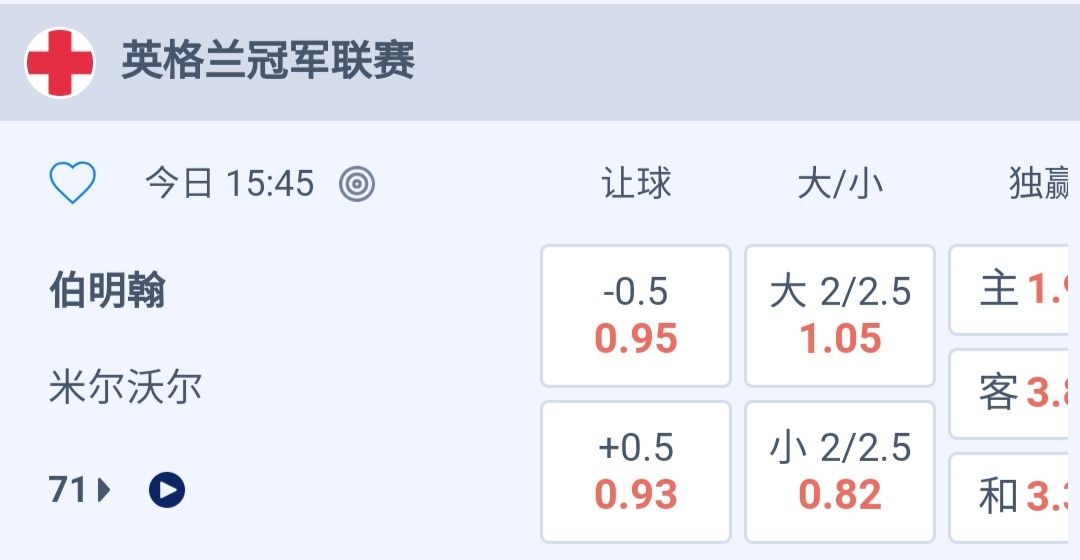Choose 小 2/2.5 odds 0.82
The image size is (1080, 560).
click(x=840, y=472)
